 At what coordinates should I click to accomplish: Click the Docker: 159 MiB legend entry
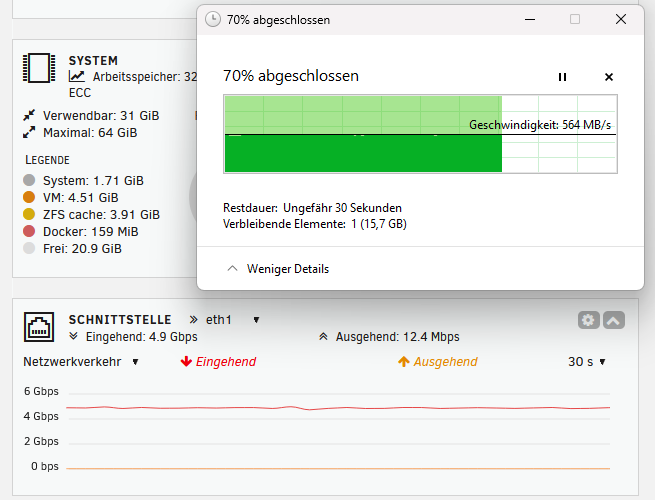click(91, 232)
